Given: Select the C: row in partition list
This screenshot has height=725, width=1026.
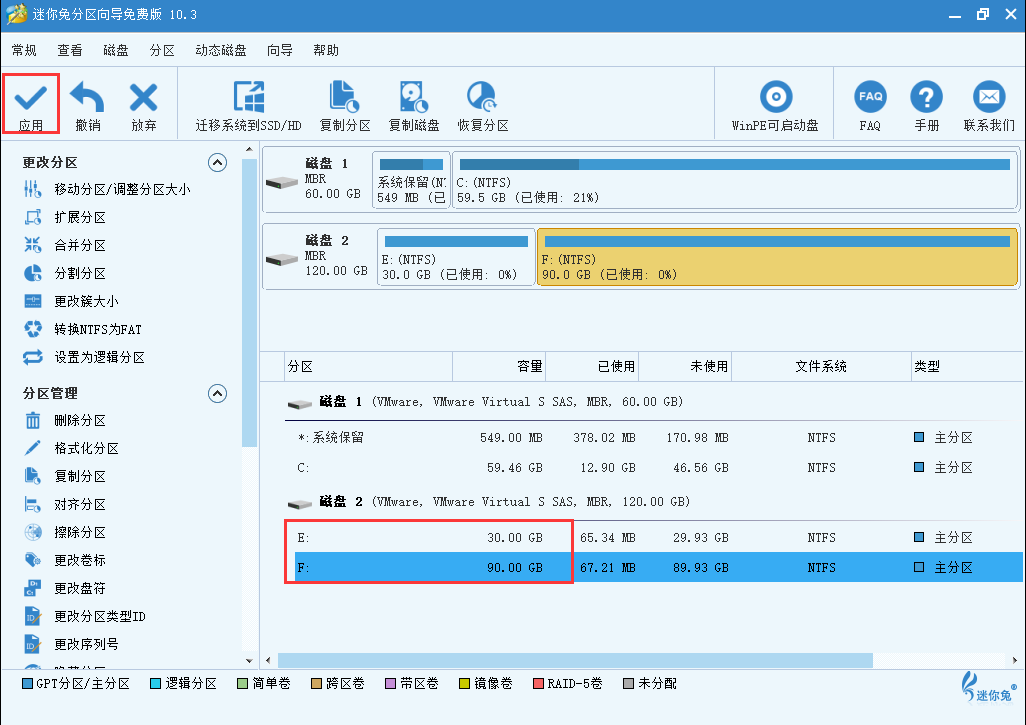Looking at the screenshot, I should click(654, 468).
